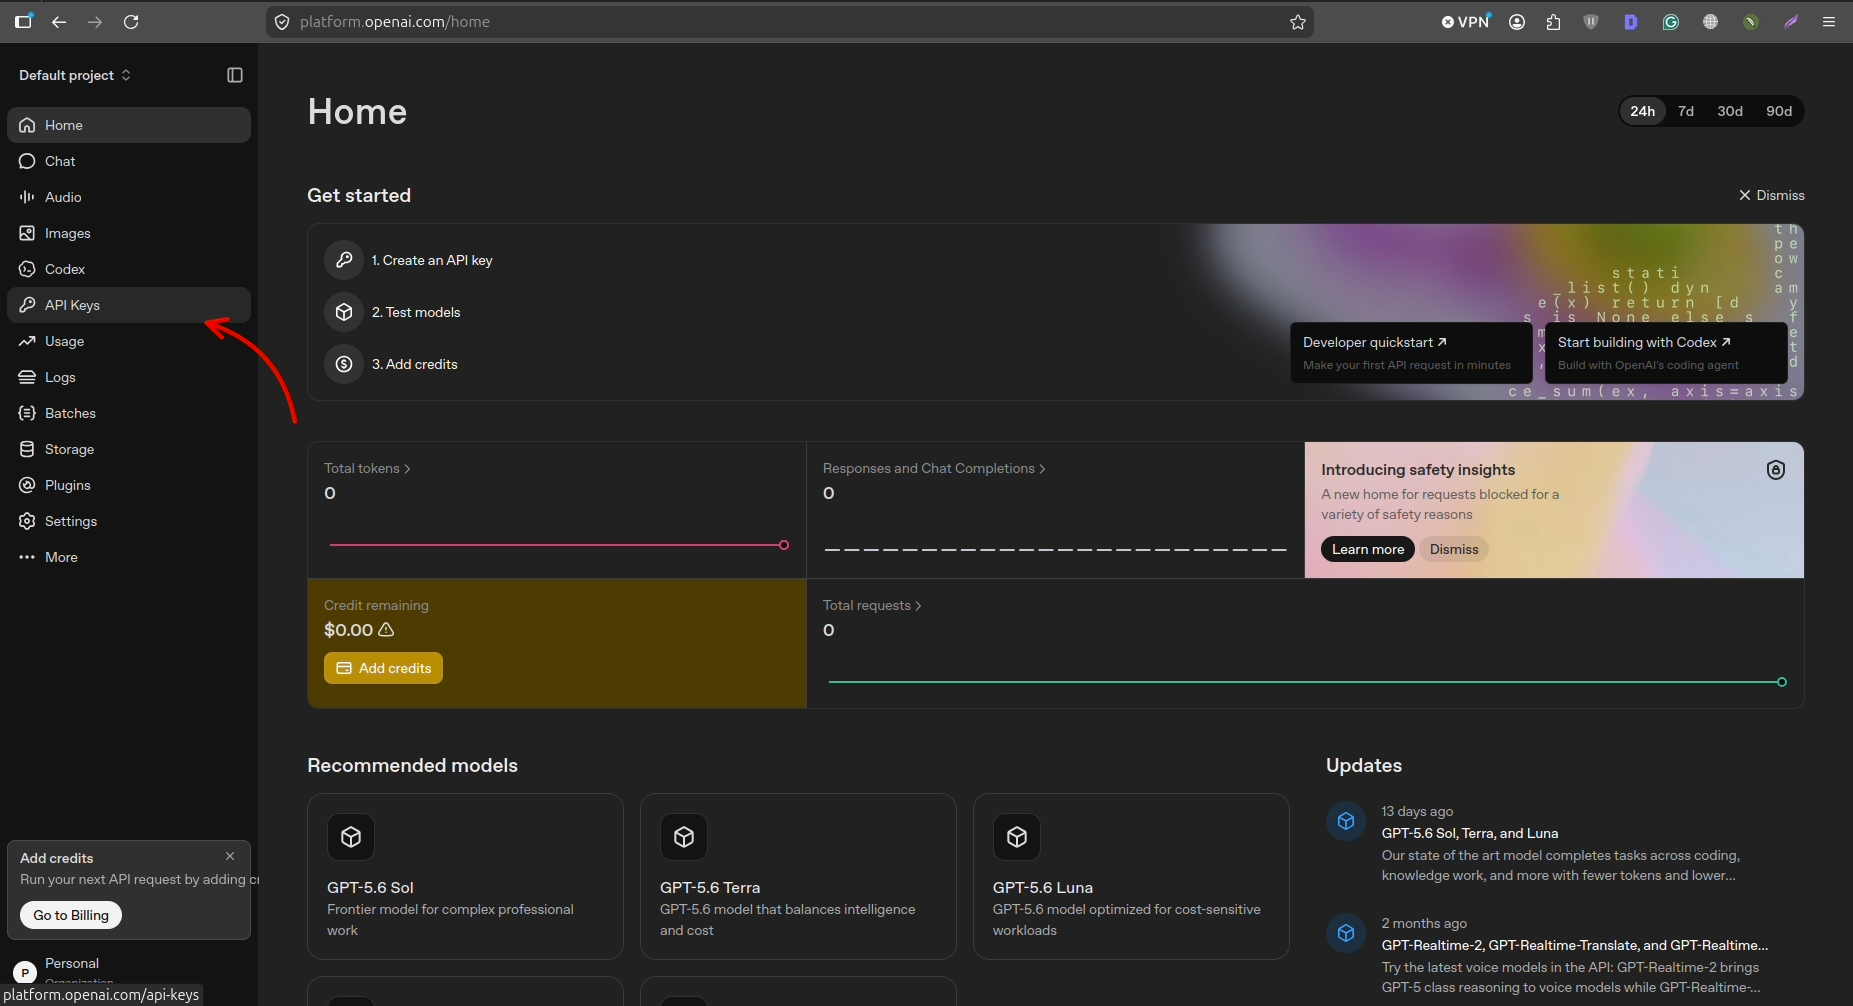The image size is (1853, 1006).
Task: Open step 3. Add credits
Action: pos(415,364)
